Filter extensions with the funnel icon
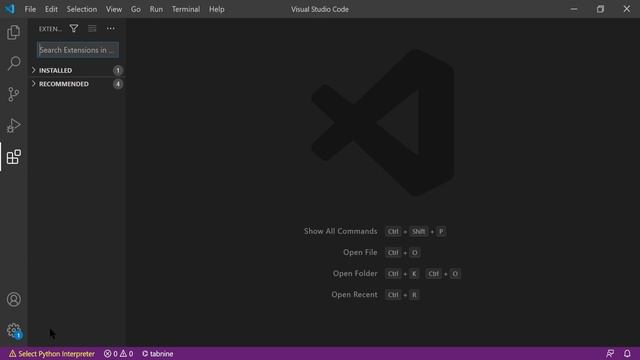The image size is (640, 360). pos(73,29)
